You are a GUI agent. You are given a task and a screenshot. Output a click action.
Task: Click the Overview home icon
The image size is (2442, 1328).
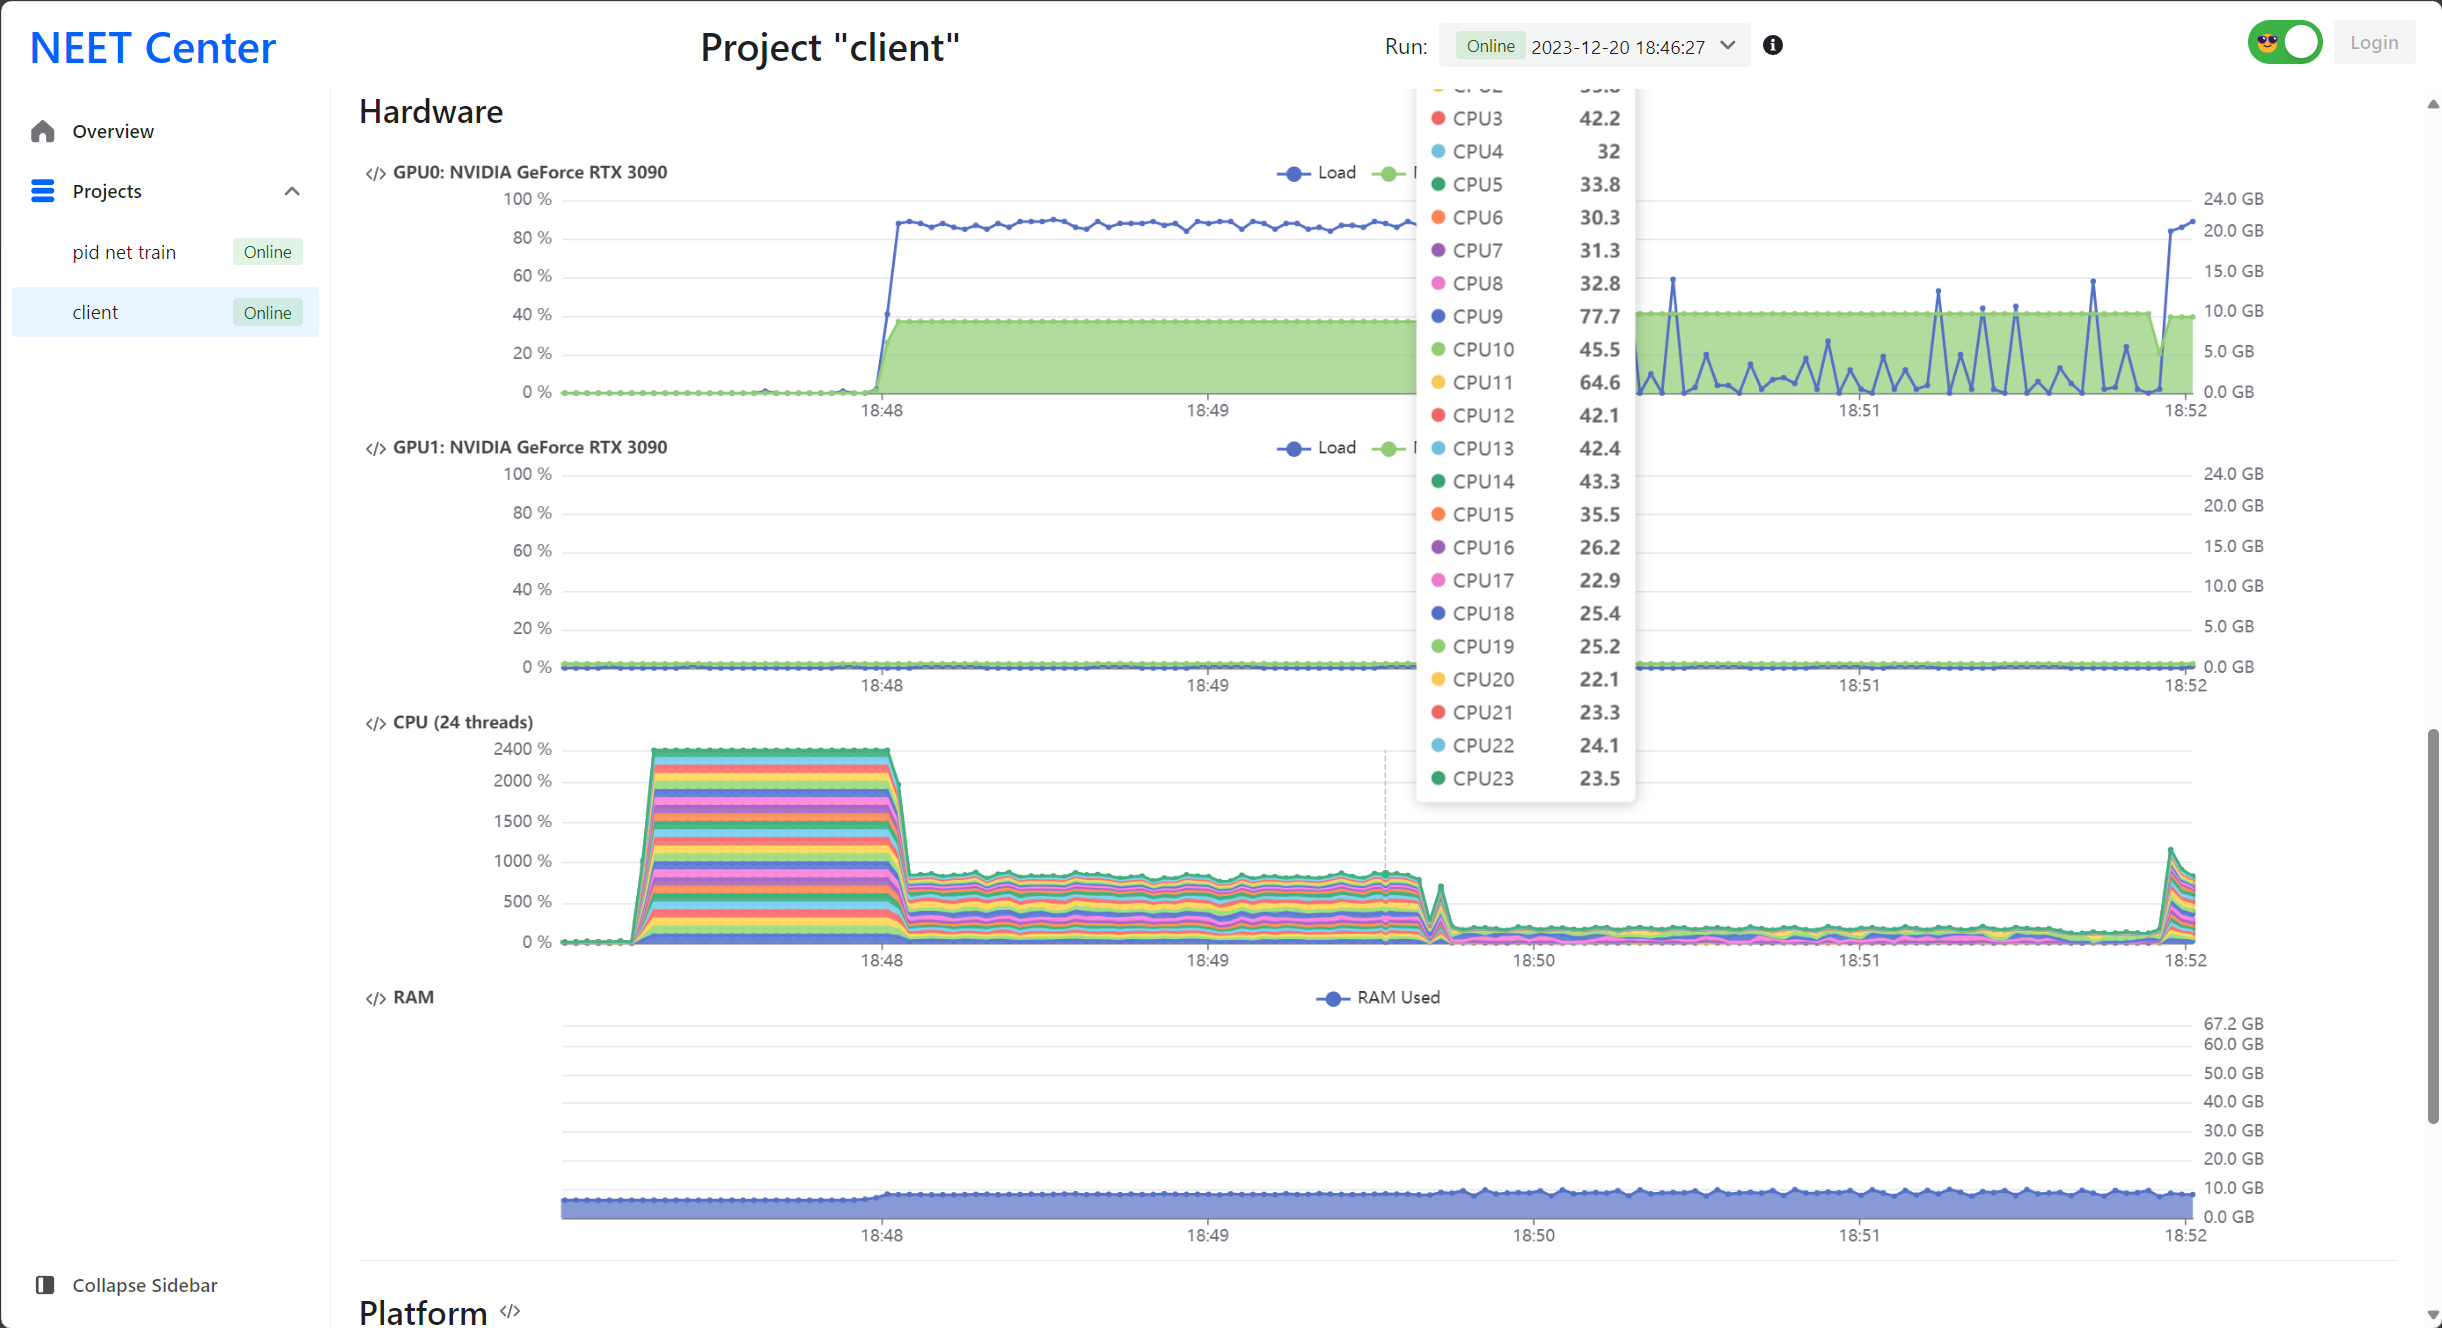click(x=43, y=131)
